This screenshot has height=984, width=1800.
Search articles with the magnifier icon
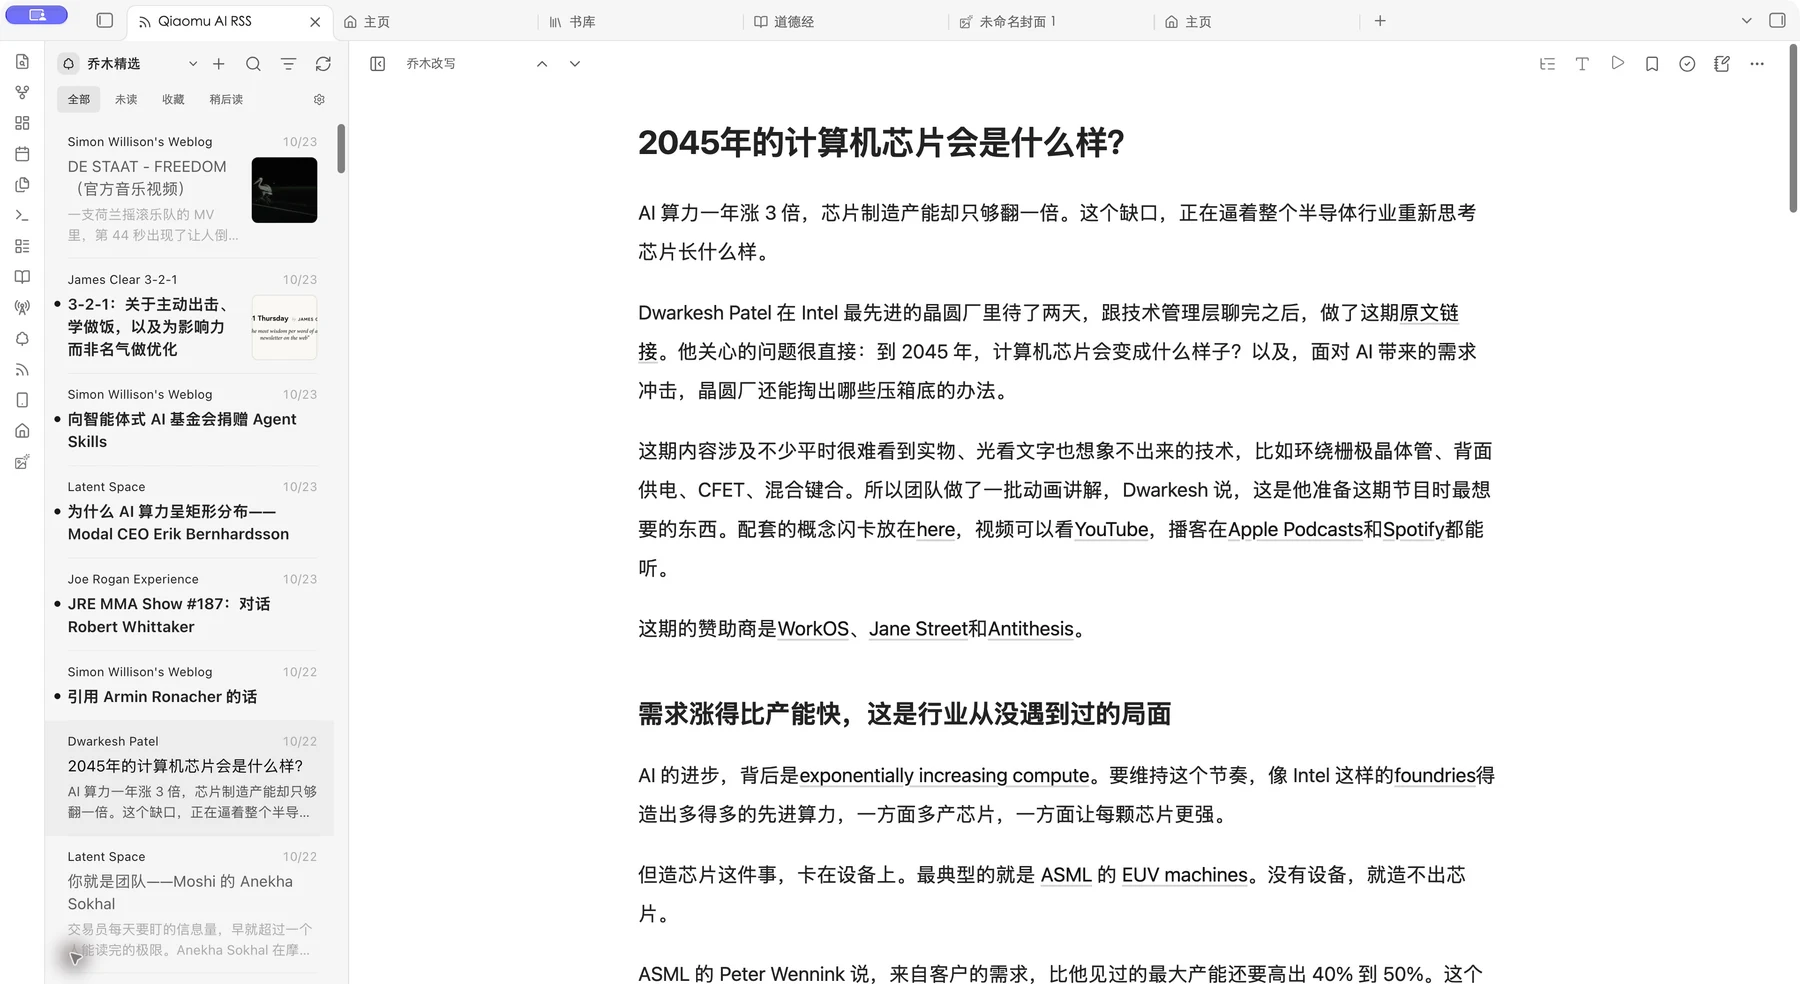[253, 64]
